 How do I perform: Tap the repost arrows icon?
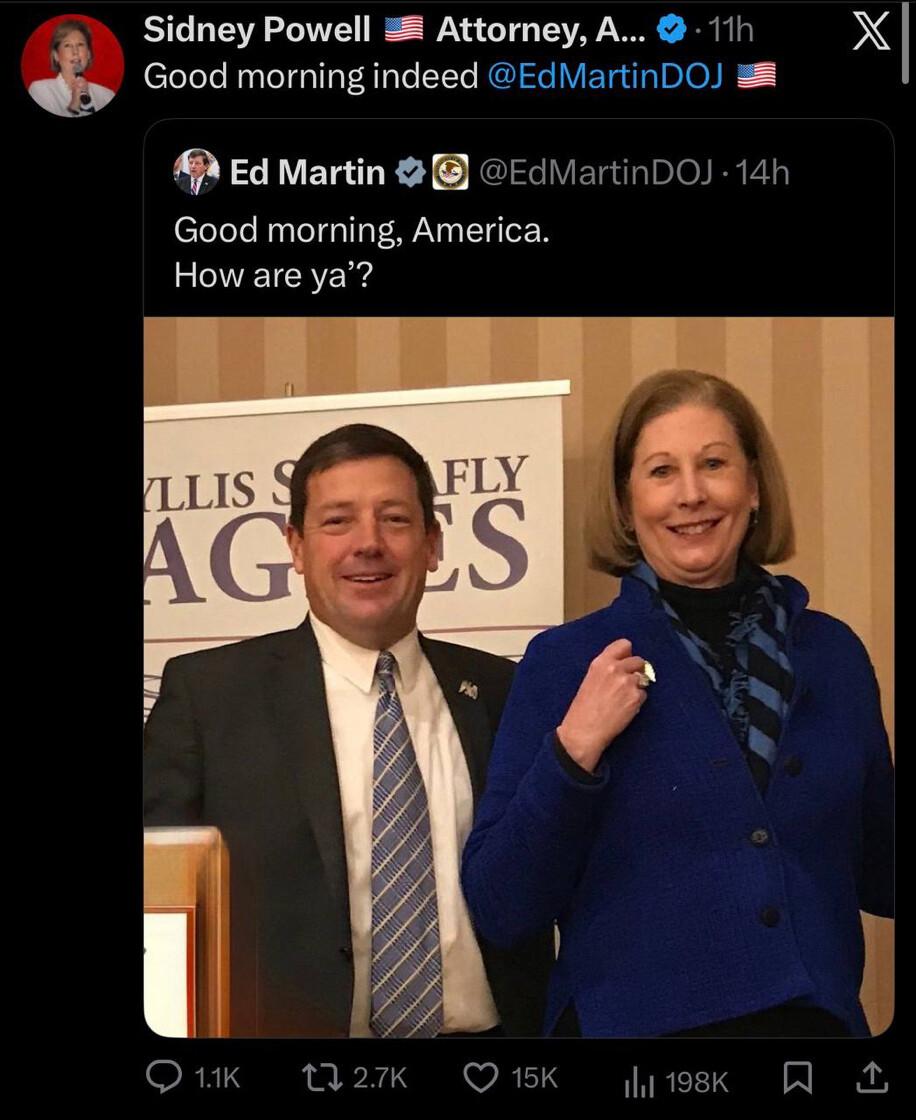[322, 1077]
